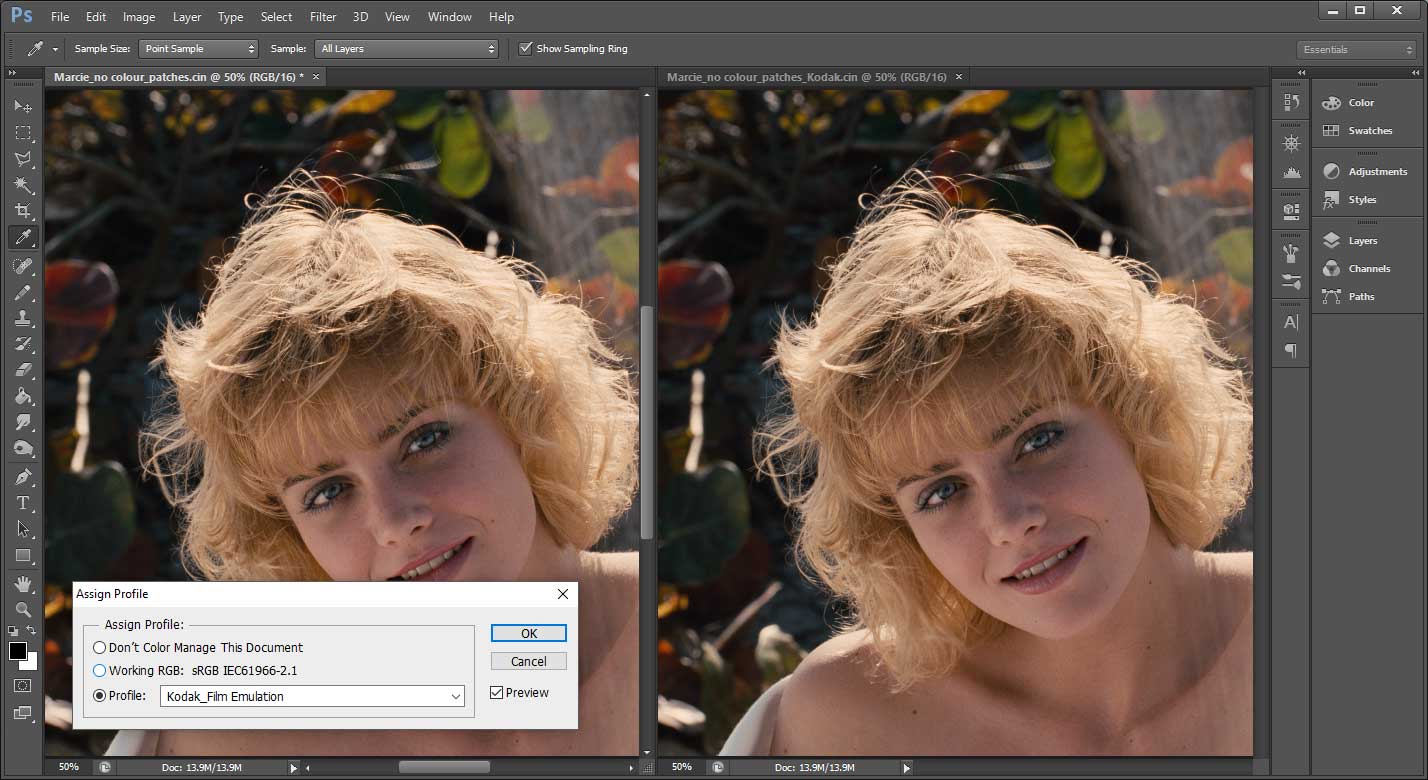Open the Character panel icon
Image resolution: width=1428 pixels, height=780 pixels.
1291,322
